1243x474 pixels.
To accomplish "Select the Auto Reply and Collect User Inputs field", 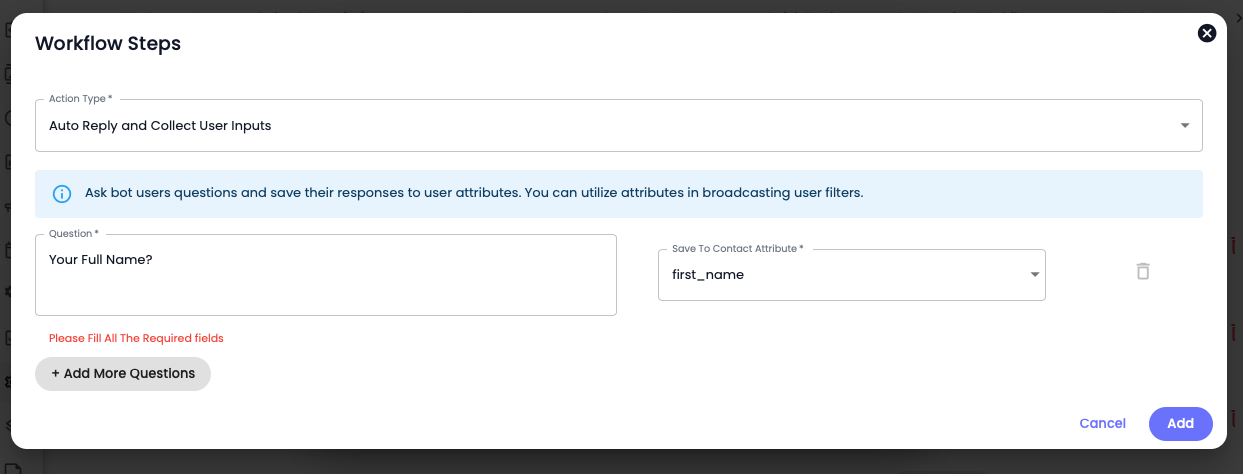I will (x=619, y=125).
